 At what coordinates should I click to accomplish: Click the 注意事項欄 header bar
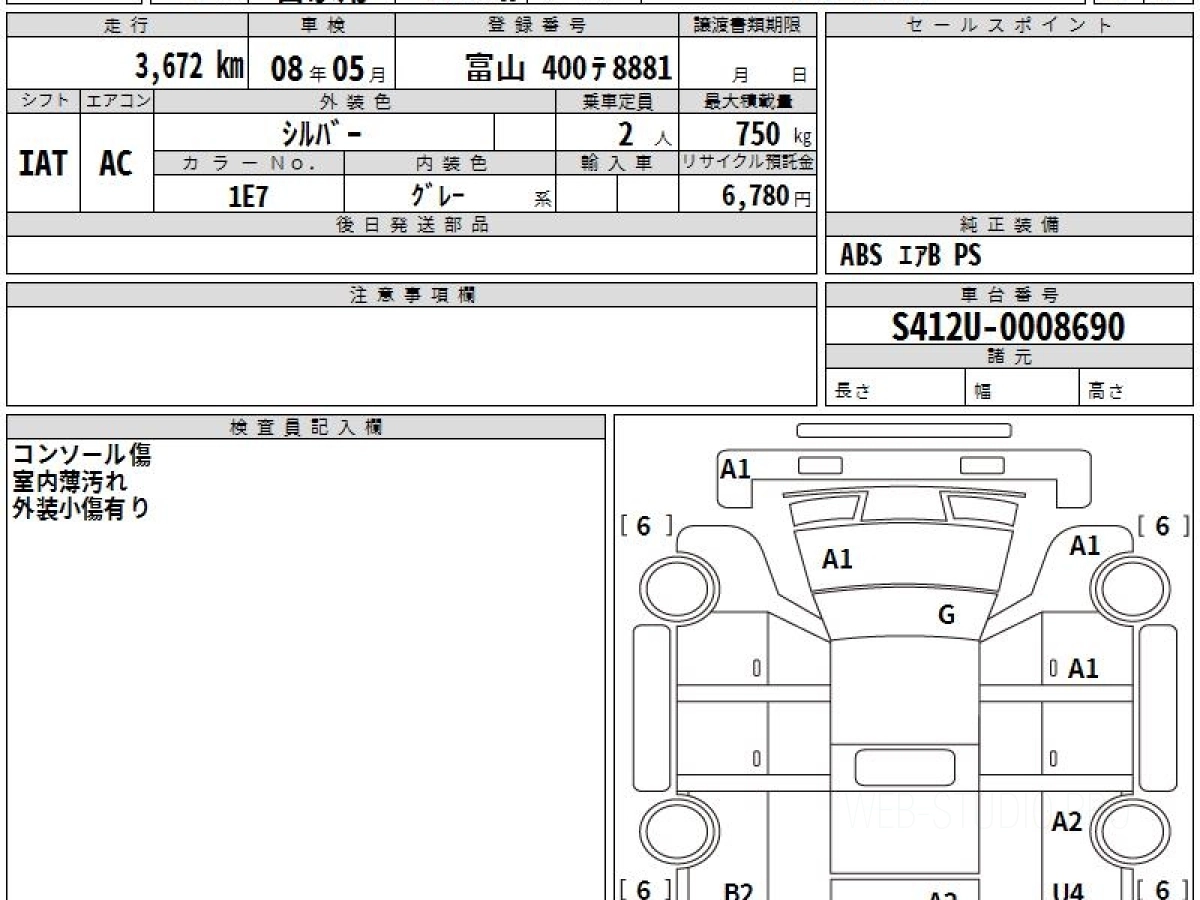(x=411, y=295)
